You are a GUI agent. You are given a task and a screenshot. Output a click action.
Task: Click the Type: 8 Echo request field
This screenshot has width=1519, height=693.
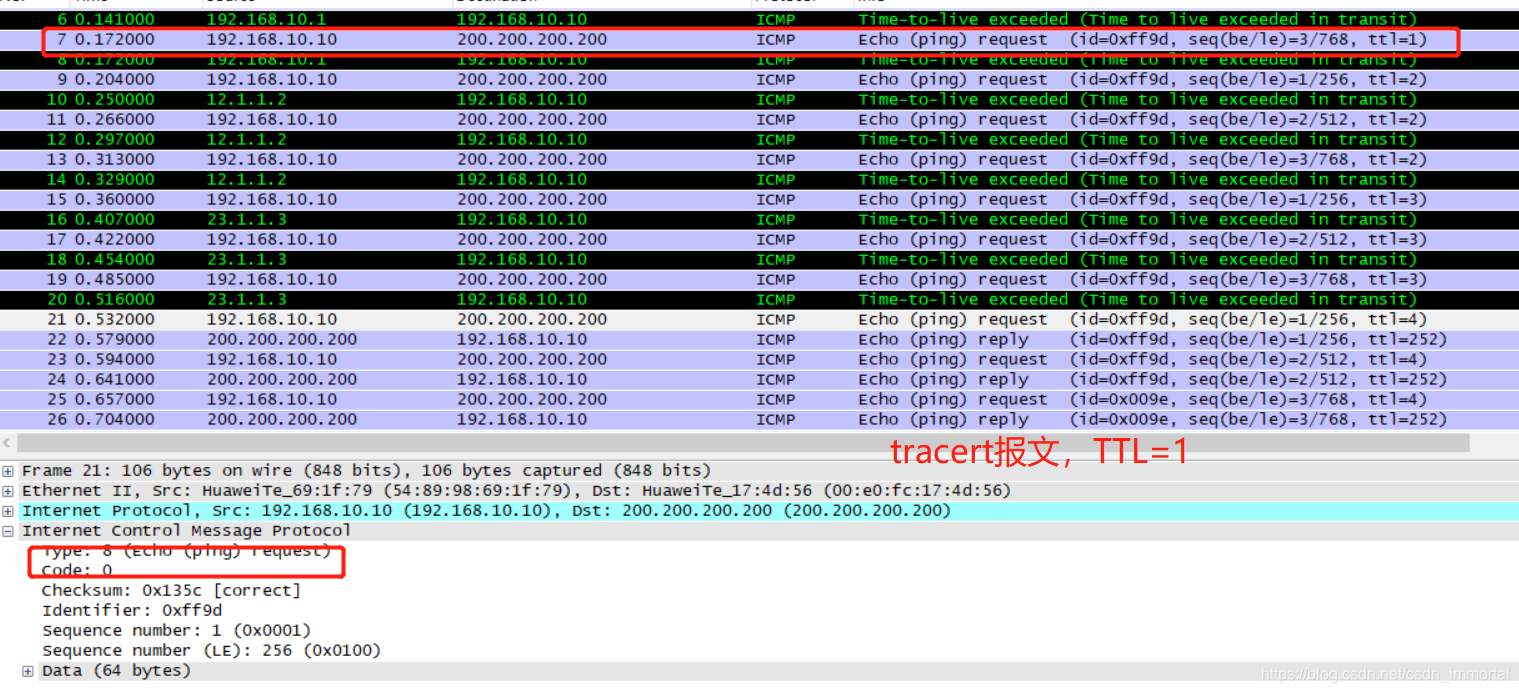coord(186,551)
